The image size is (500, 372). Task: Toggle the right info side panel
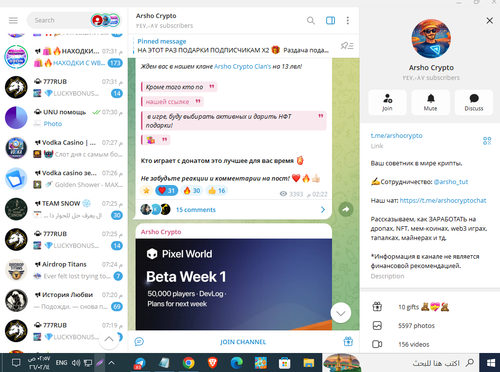[330, 21]
